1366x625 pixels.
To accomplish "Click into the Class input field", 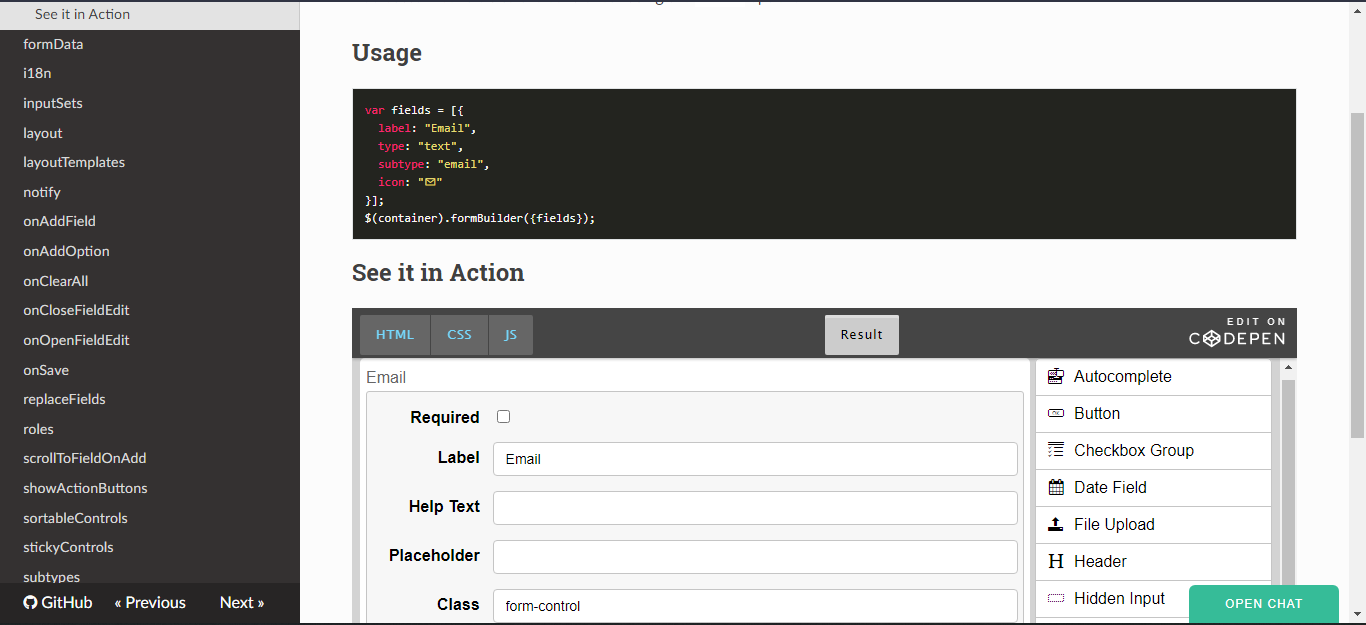I will click(755, 606).
